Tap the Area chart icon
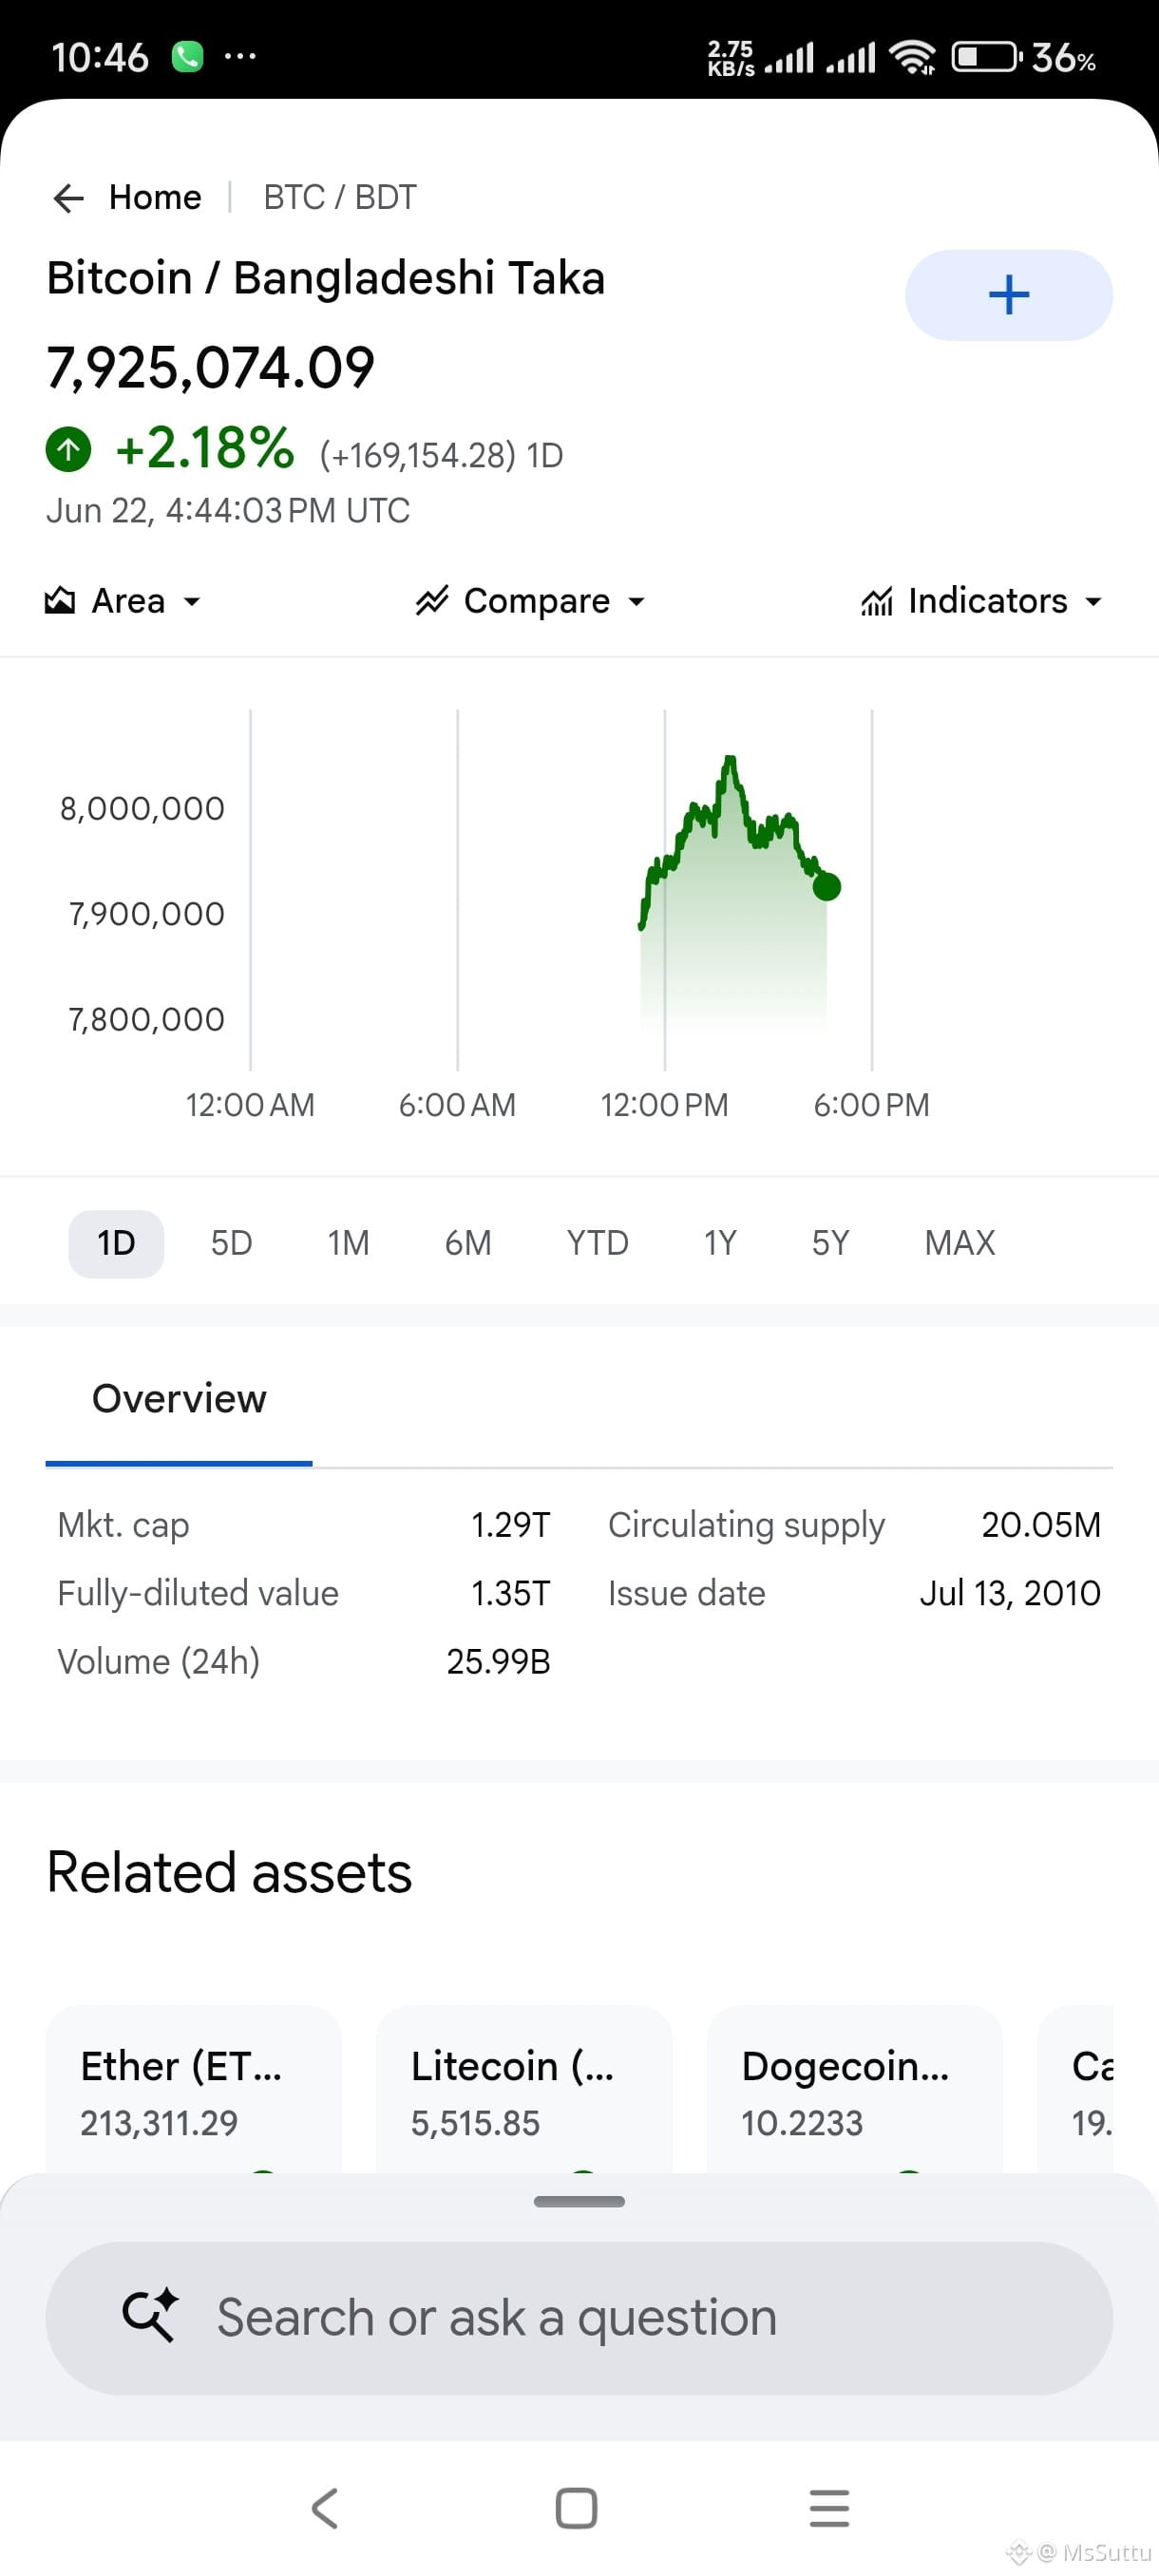 60,600
